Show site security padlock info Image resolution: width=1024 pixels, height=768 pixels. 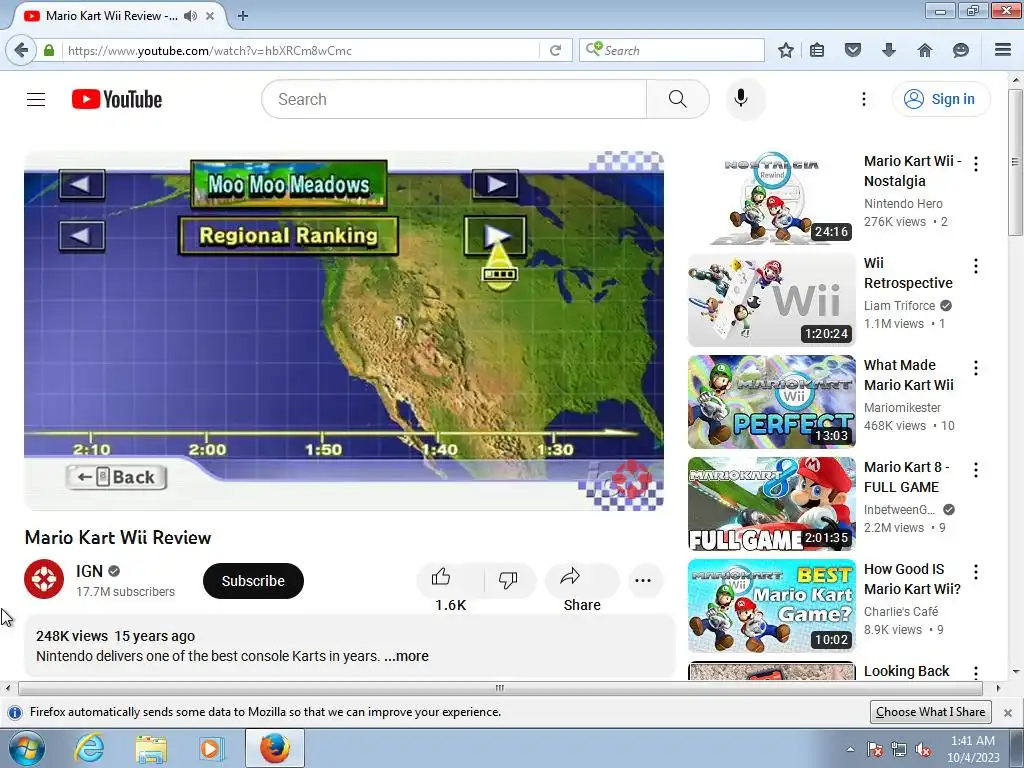pos(49,50)
